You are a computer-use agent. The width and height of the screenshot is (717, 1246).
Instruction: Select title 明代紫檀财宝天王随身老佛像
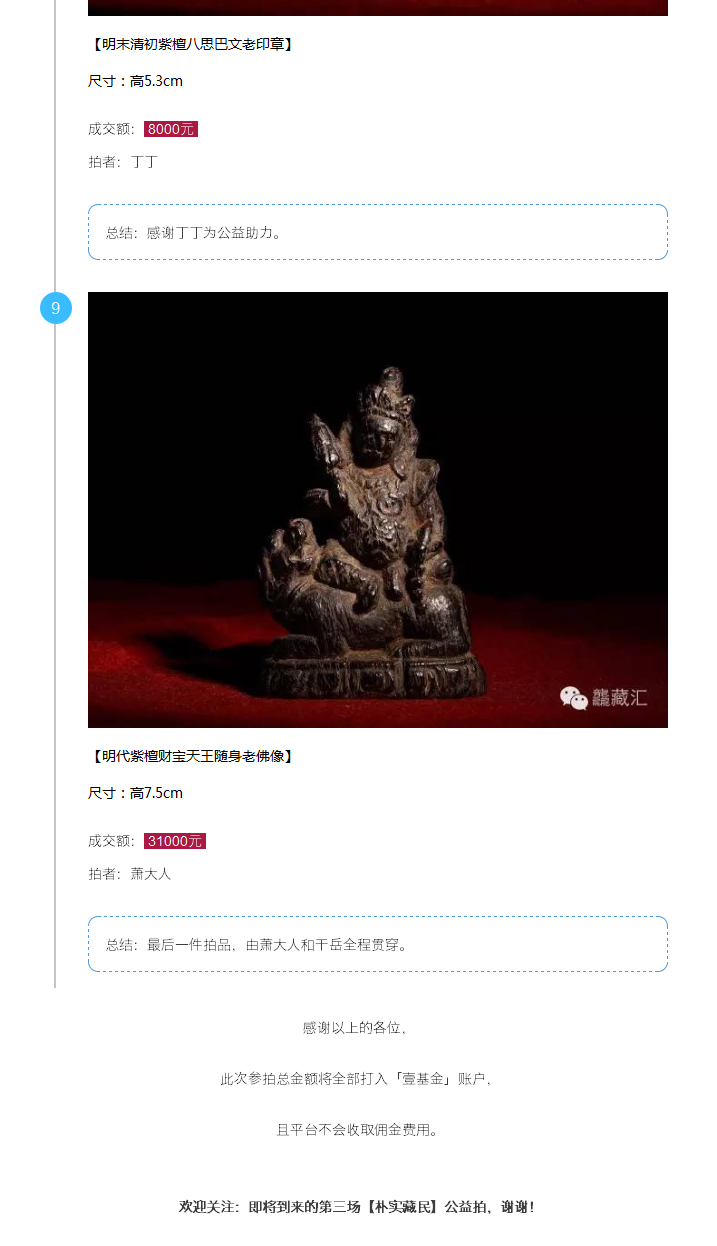(x=191, y=756)
